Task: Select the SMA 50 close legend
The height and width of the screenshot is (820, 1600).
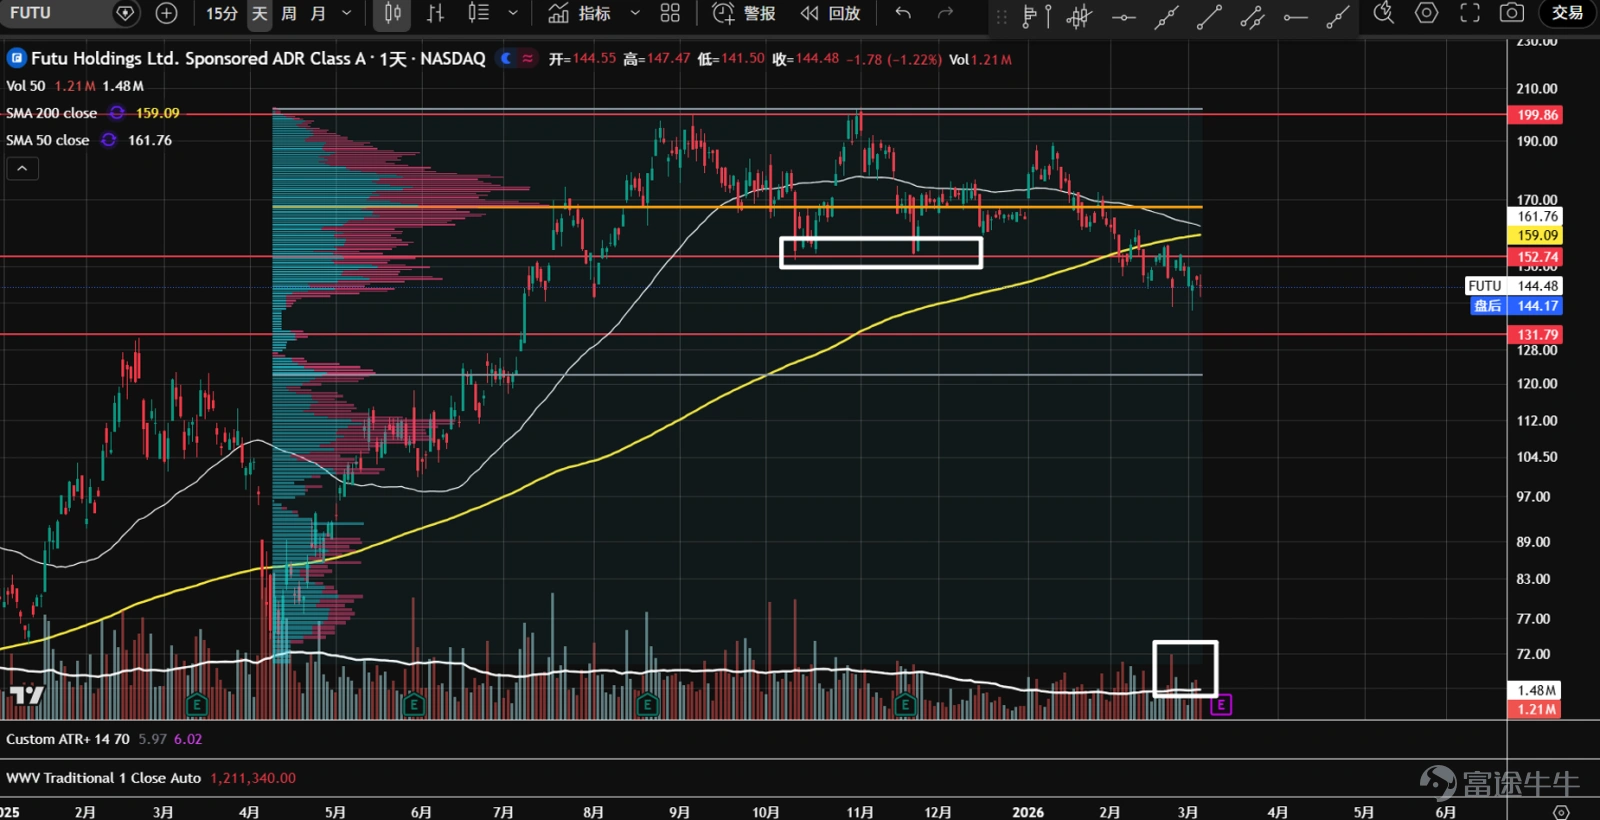Action: 48,140
